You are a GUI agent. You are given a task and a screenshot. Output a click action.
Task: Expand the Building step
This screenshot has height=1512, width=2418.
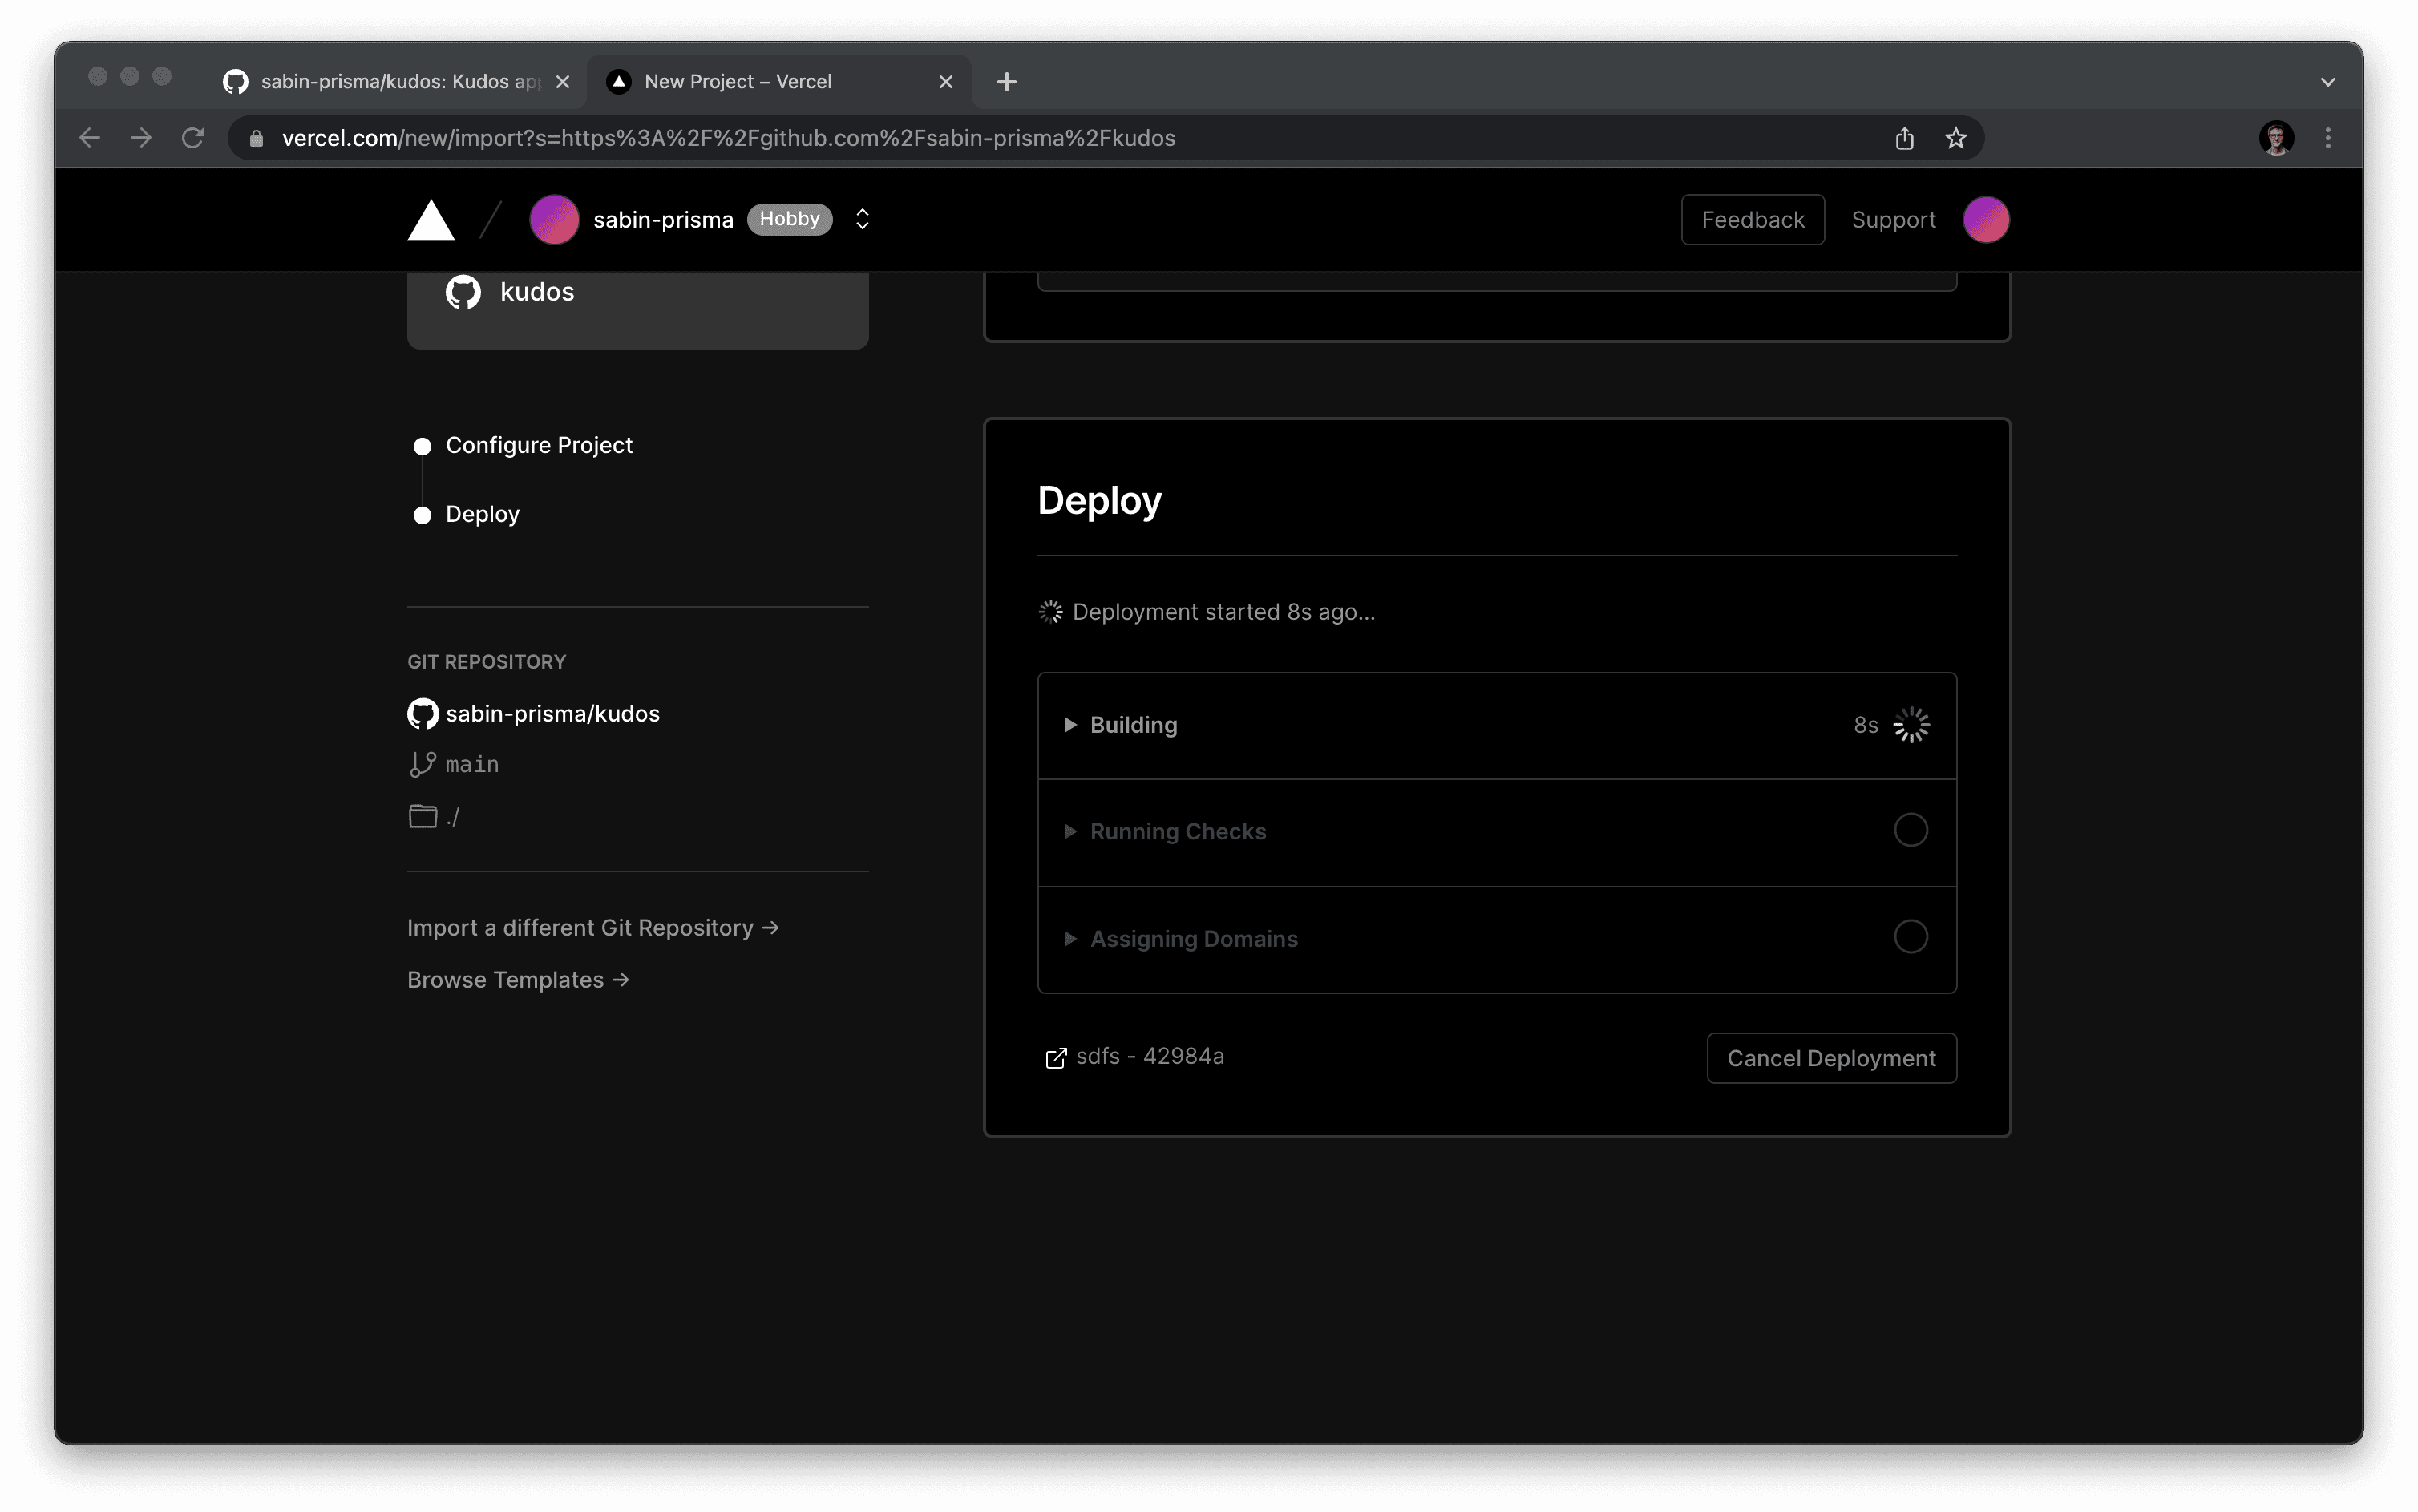(x=1070, y=725)
